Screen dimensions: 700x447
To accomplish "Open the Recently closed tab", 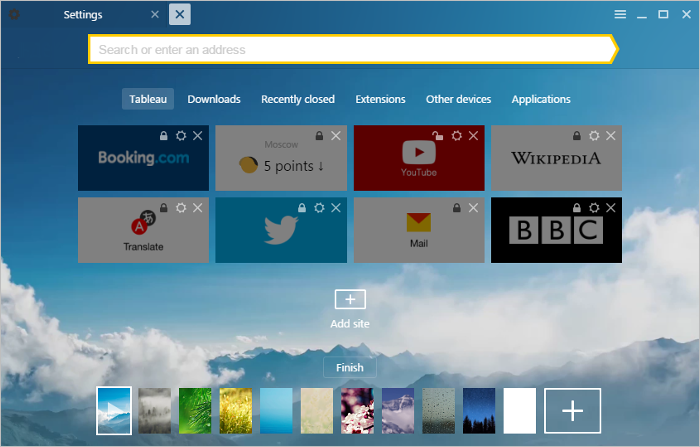I will (x=298, y=99).
